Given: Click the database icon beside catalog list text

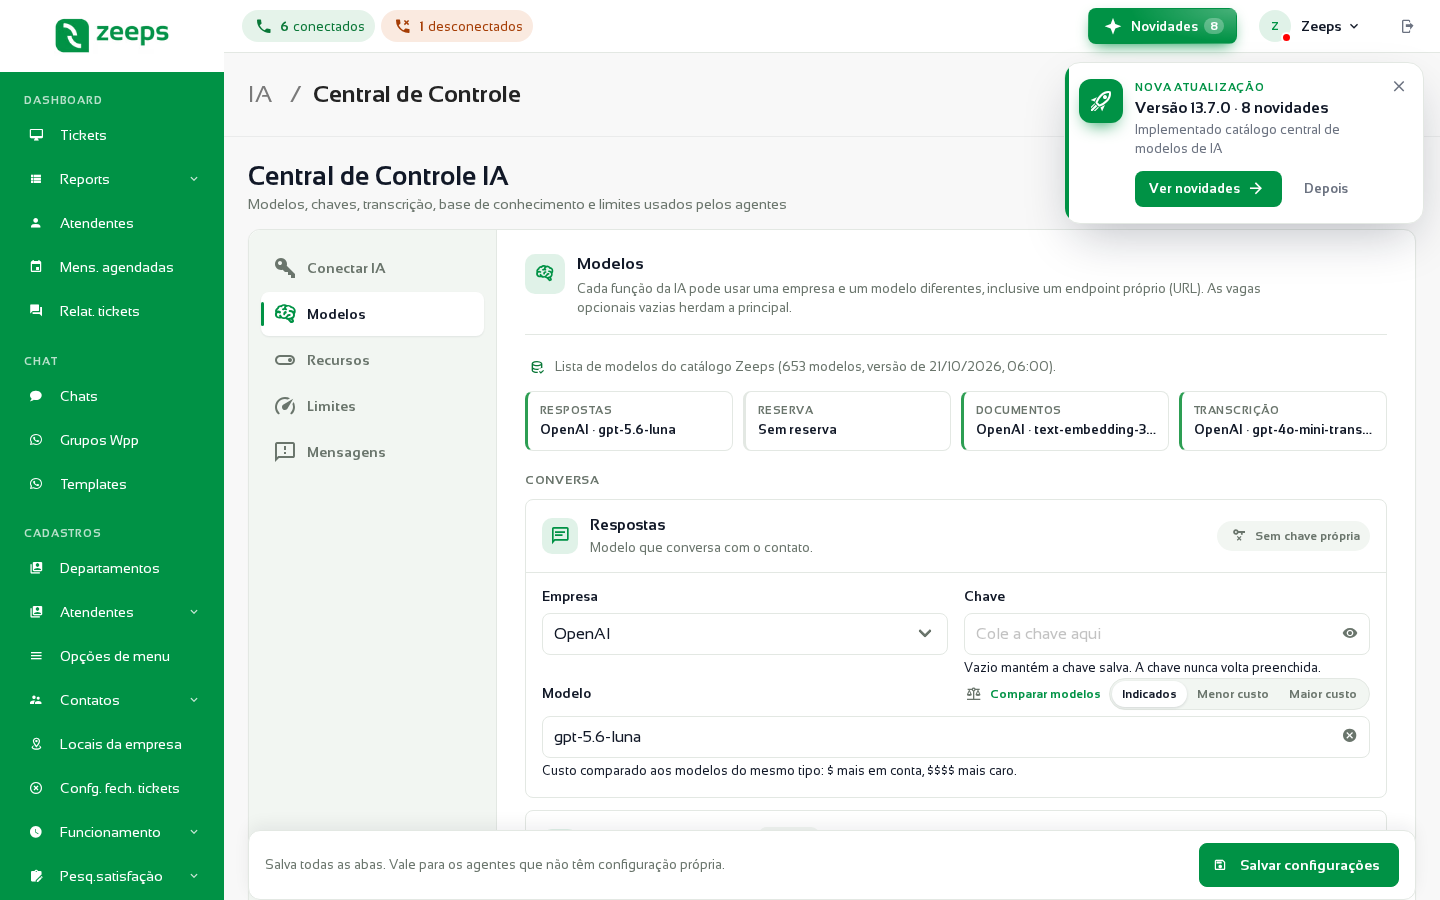Looking at the screenshot, I should [x=537, y=367].
